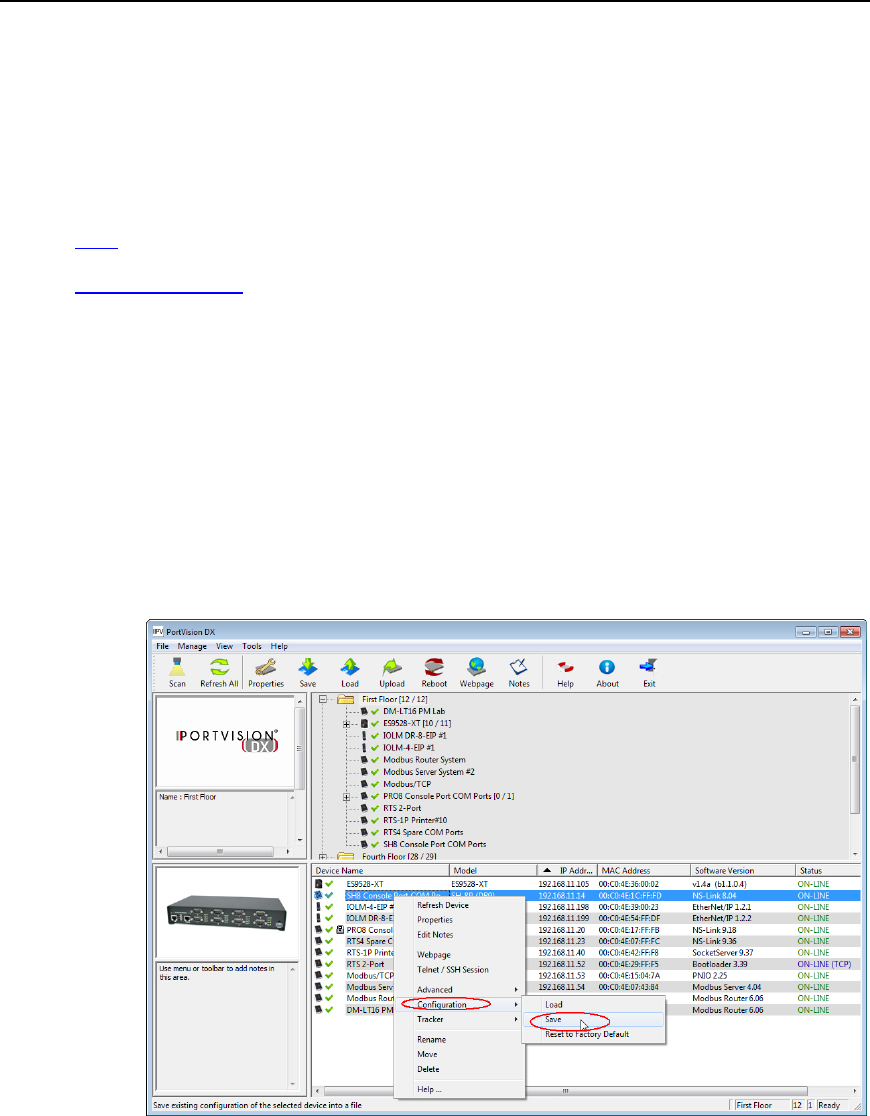Choose Move in context menu
This screenshot has width=870, height=1116.
[x=459, y=1055]
